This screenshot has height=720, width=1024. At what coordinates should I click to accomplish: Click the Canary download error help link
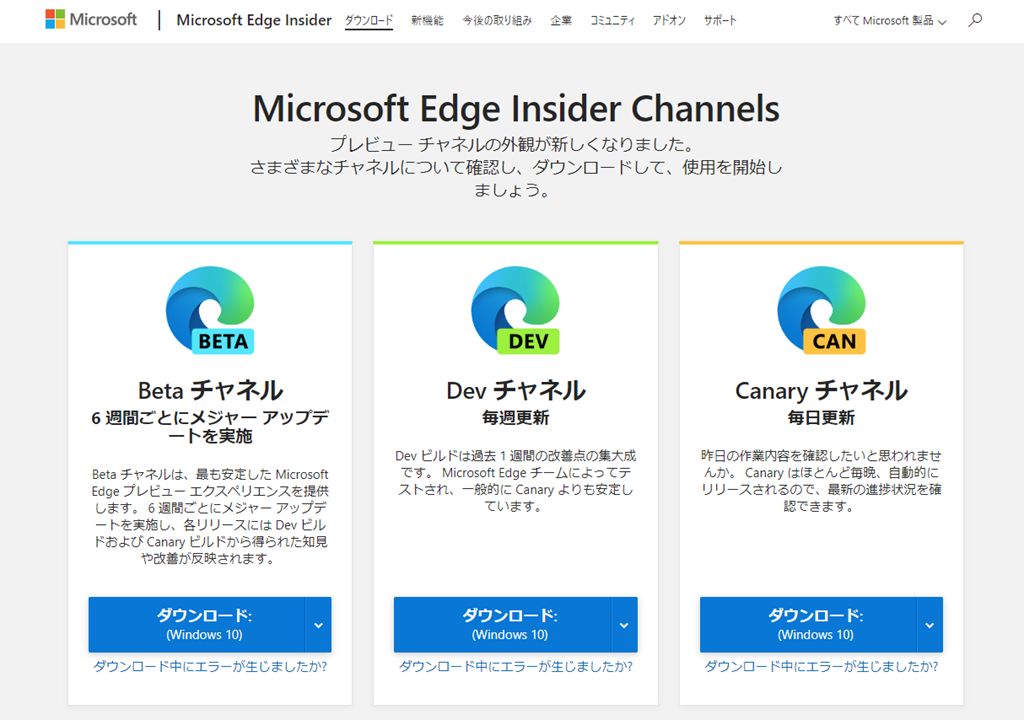(x=822, y=666)
